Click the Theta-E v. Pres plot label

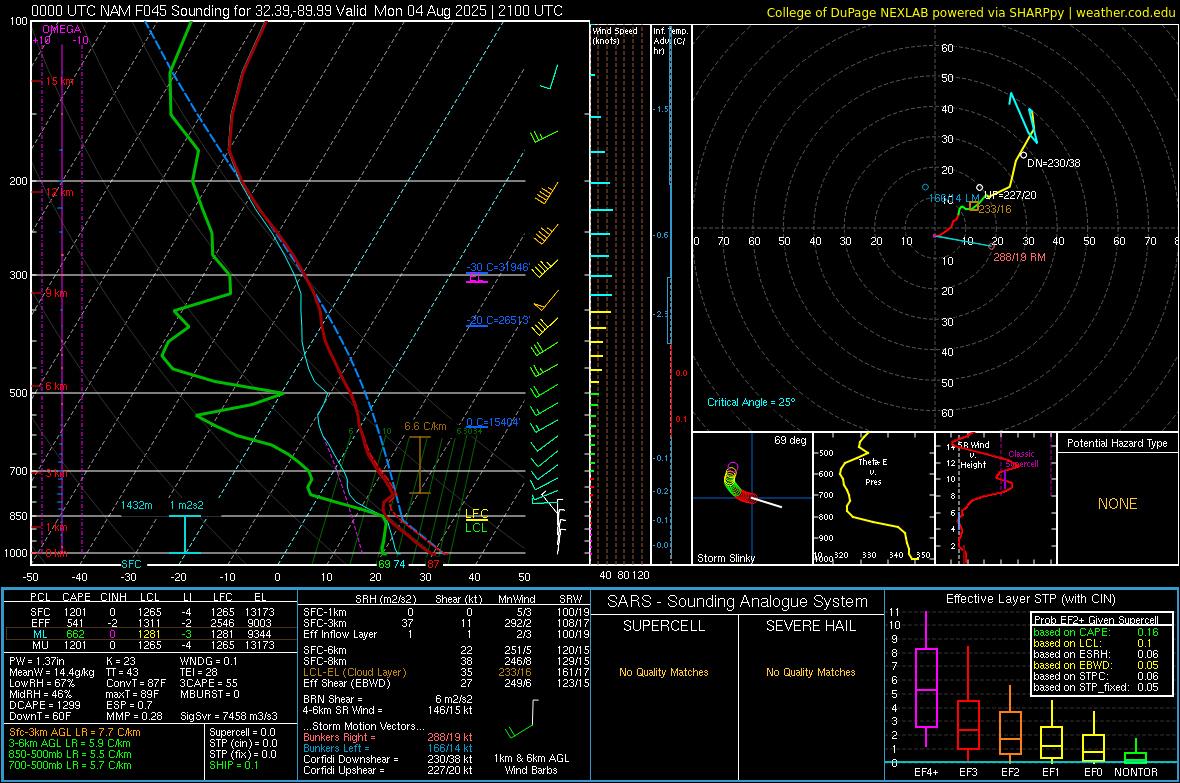point(873,471)
